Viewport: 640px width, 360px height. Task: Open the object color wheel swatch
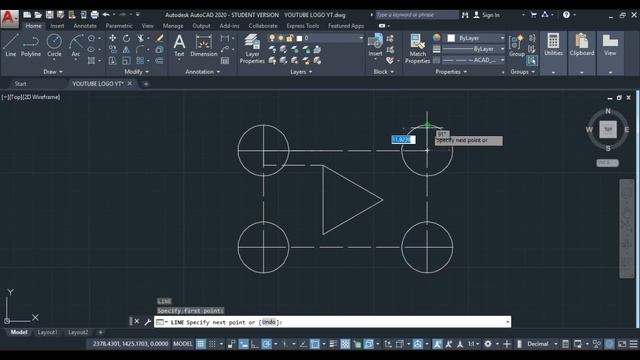[437, 38]
